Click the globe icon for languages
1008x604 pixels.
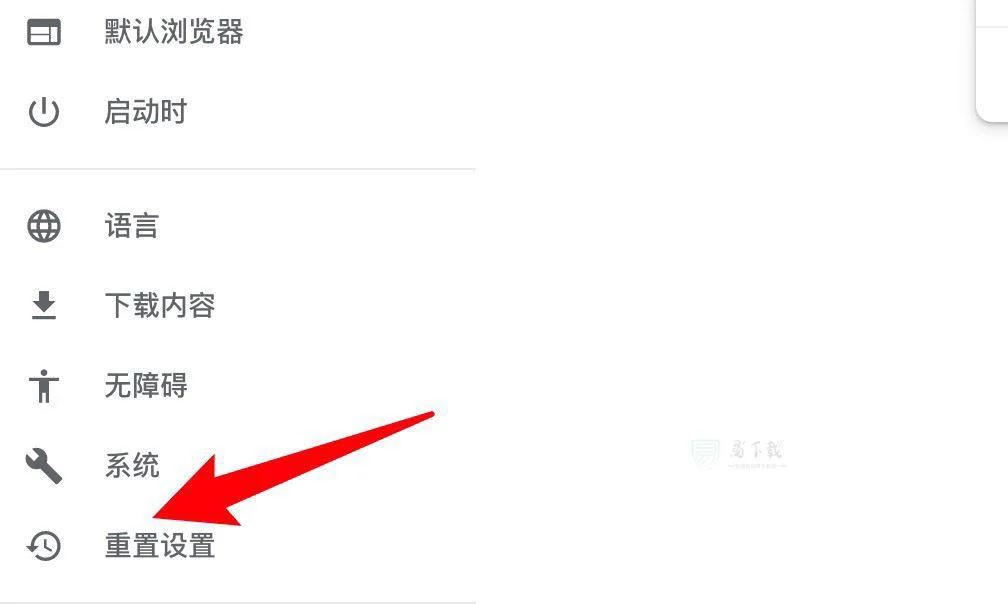coord(44,226)
